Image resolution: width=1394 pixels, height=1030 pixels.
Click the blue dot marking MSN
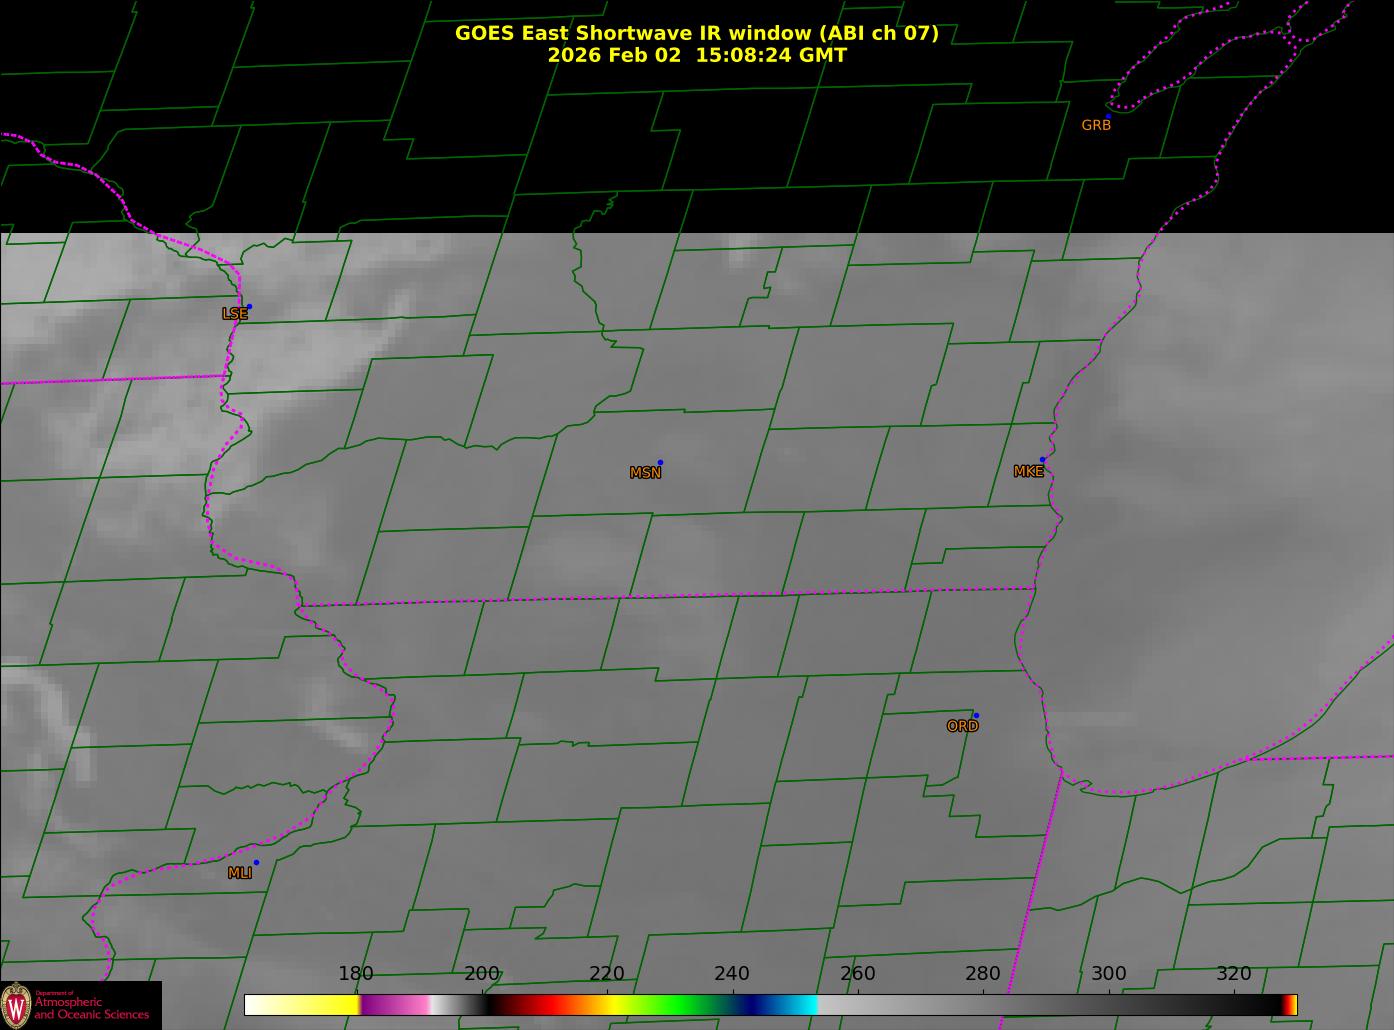(x=660, y=463)
